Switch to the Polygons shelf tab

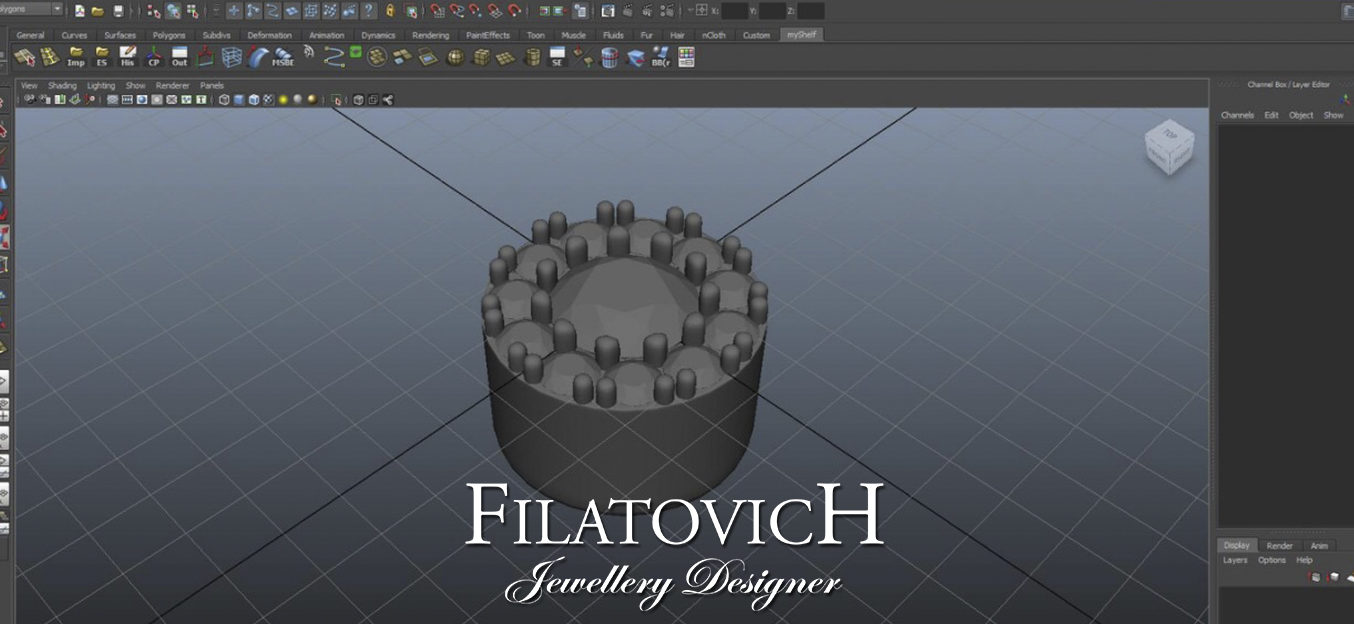[x=169, y=35]
